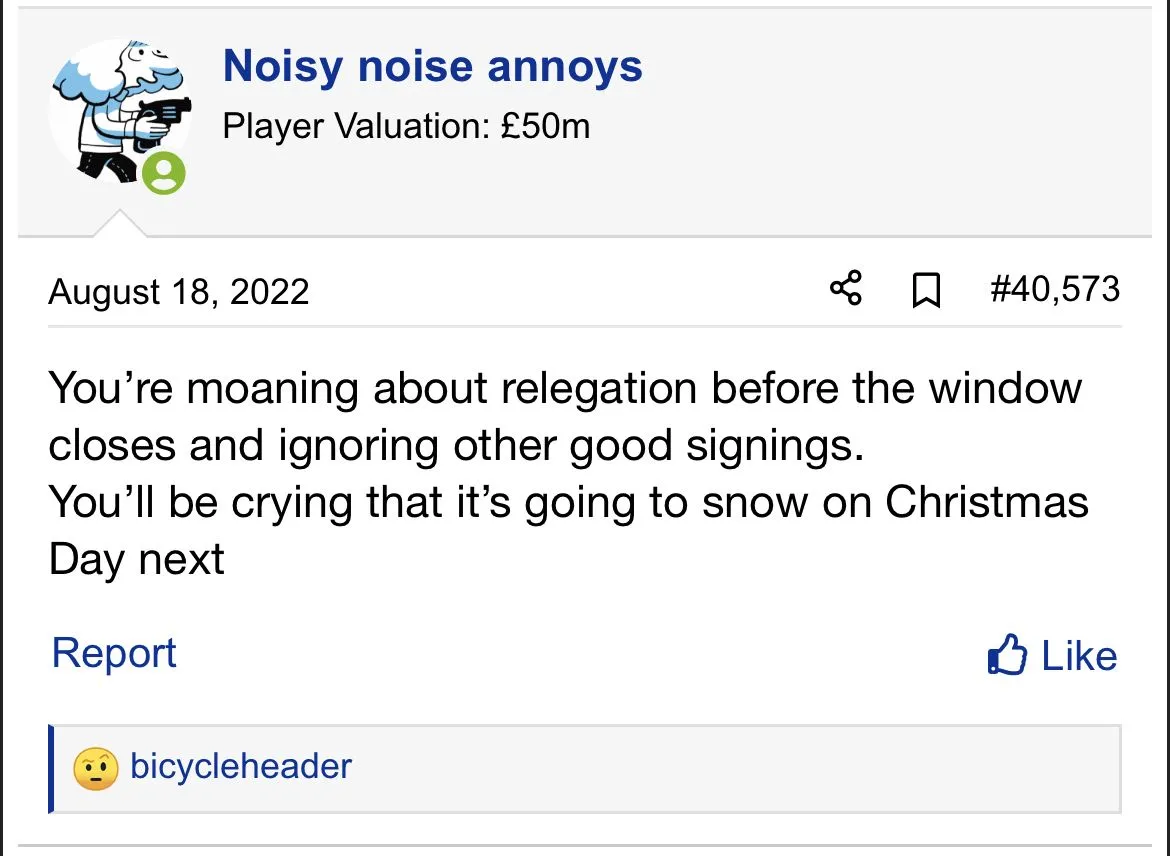Click the raised-eyebrow emoji reaction
Screen dimensions: 1170x856
(x=96, y=768)
